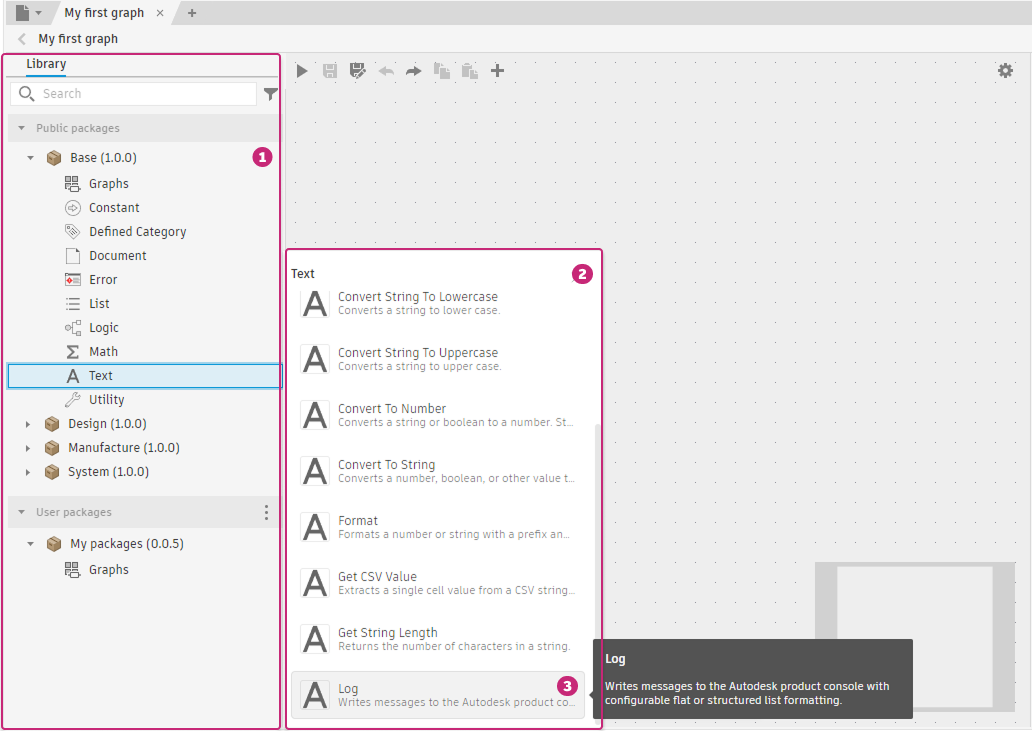Click the Manufacture (1.0.0) package icon

point(52,448)
